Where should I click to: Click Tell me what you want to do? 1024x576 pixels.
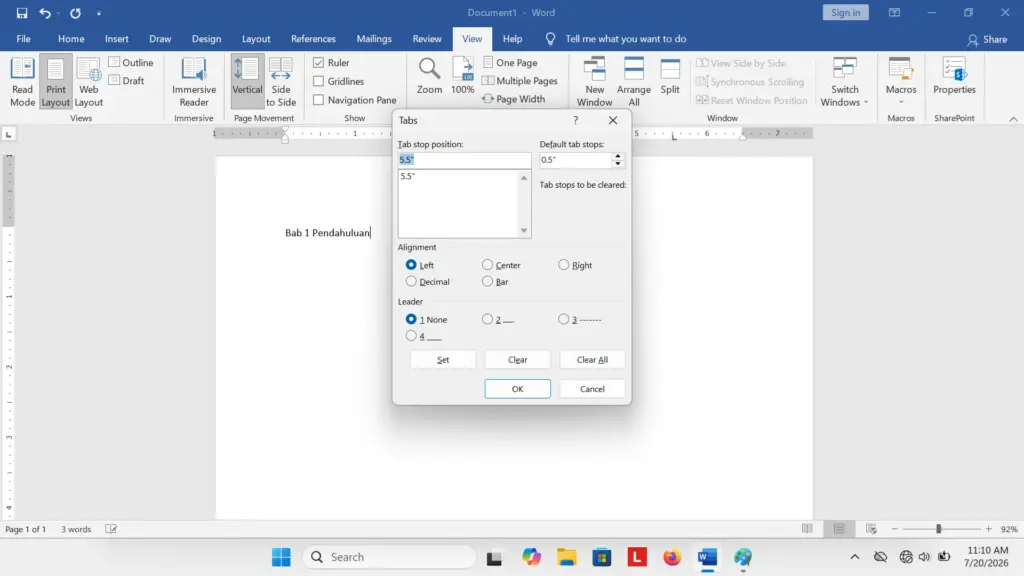(626, 39)
